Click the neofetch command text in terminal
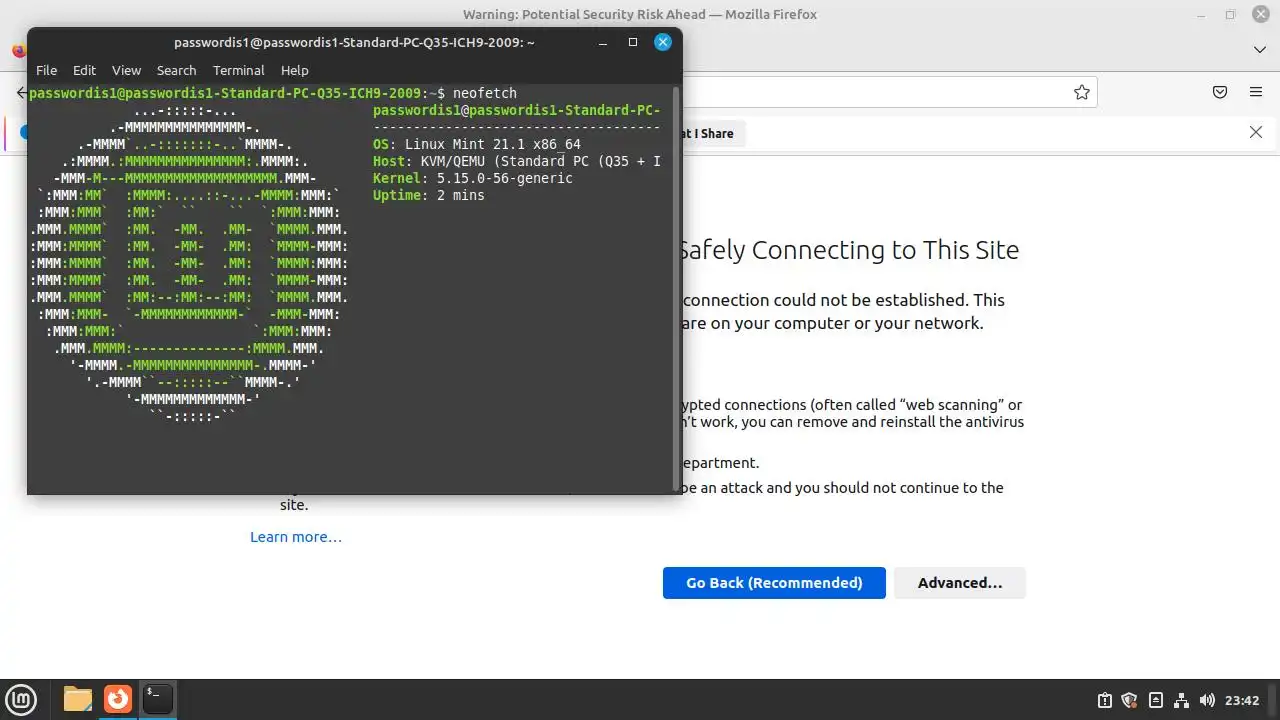Viewport: 1280px width, 720px height. coord(484,93)
